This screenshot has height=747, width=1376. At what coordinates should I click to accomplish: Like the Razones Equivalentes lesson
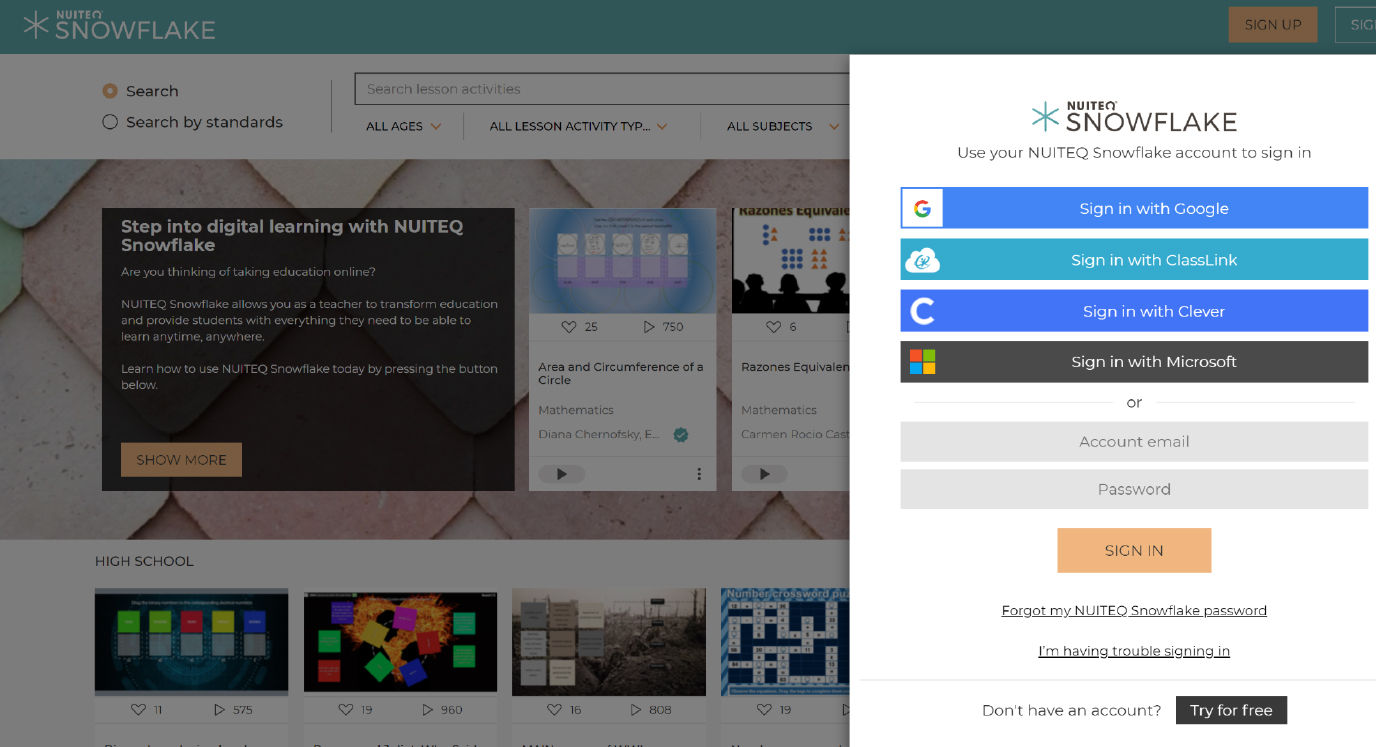[x=773, y=327]
